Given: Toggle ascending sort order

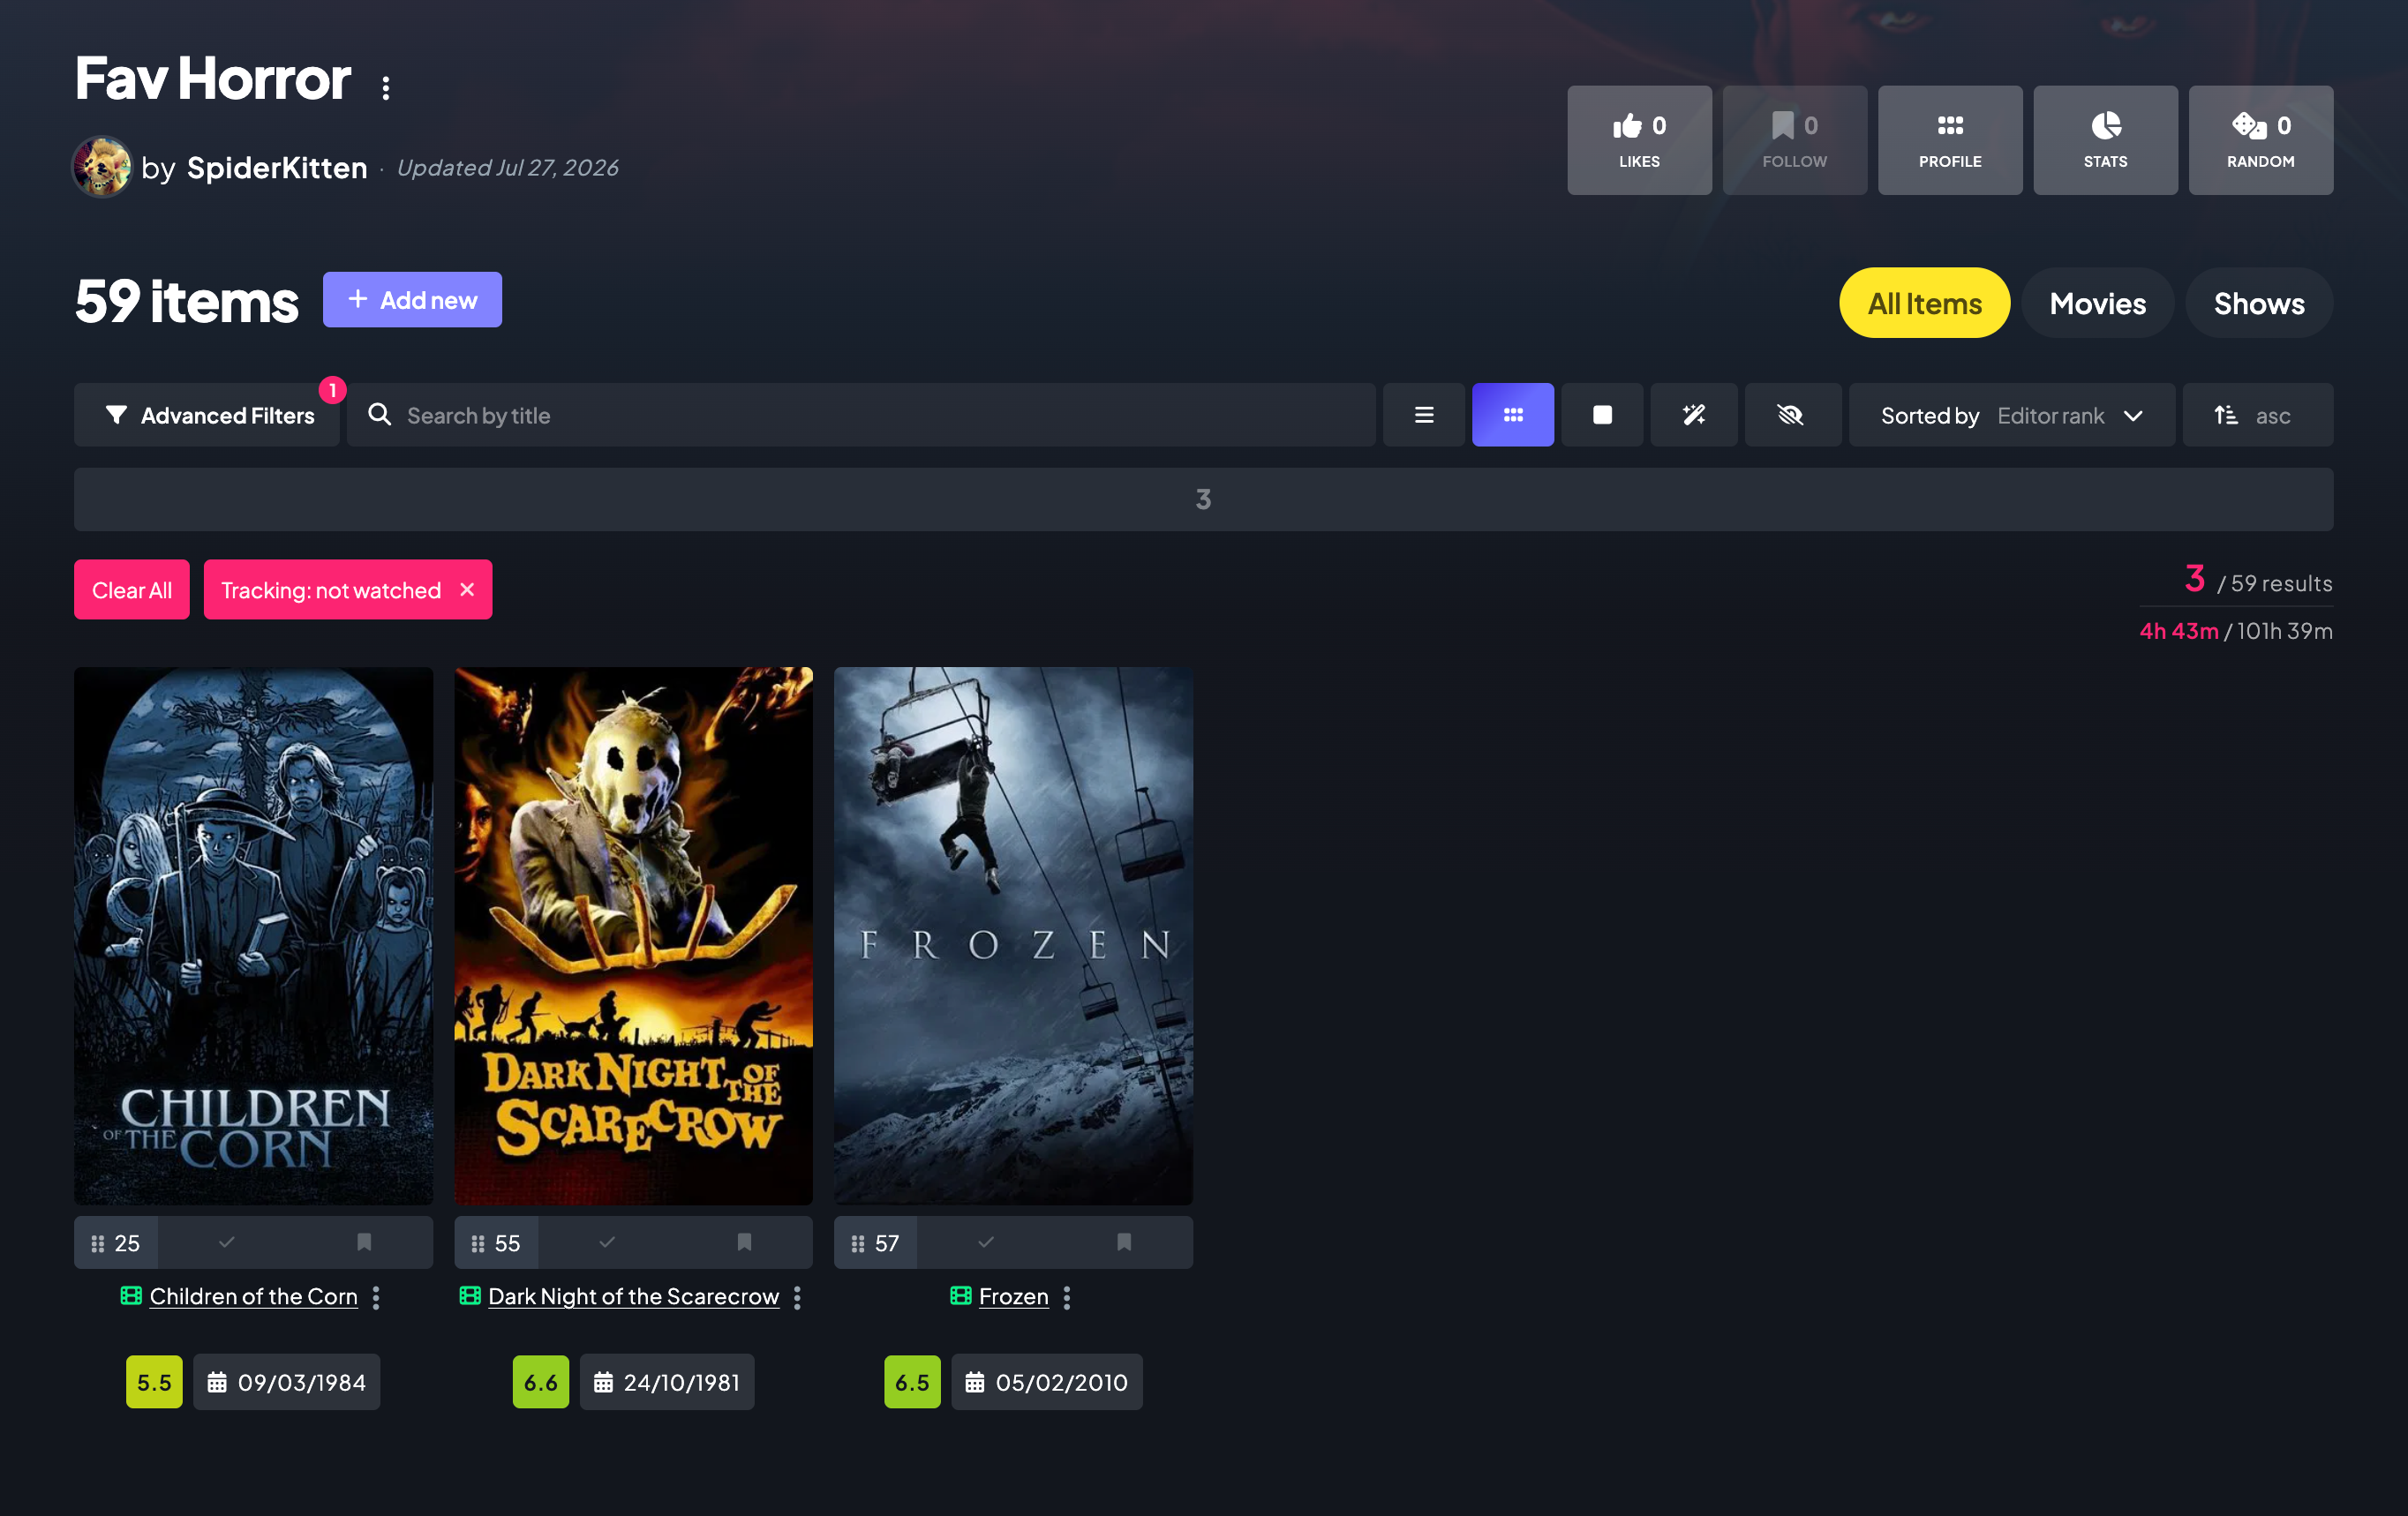Looking at the screenshot, I should [x=2258, y=415].
